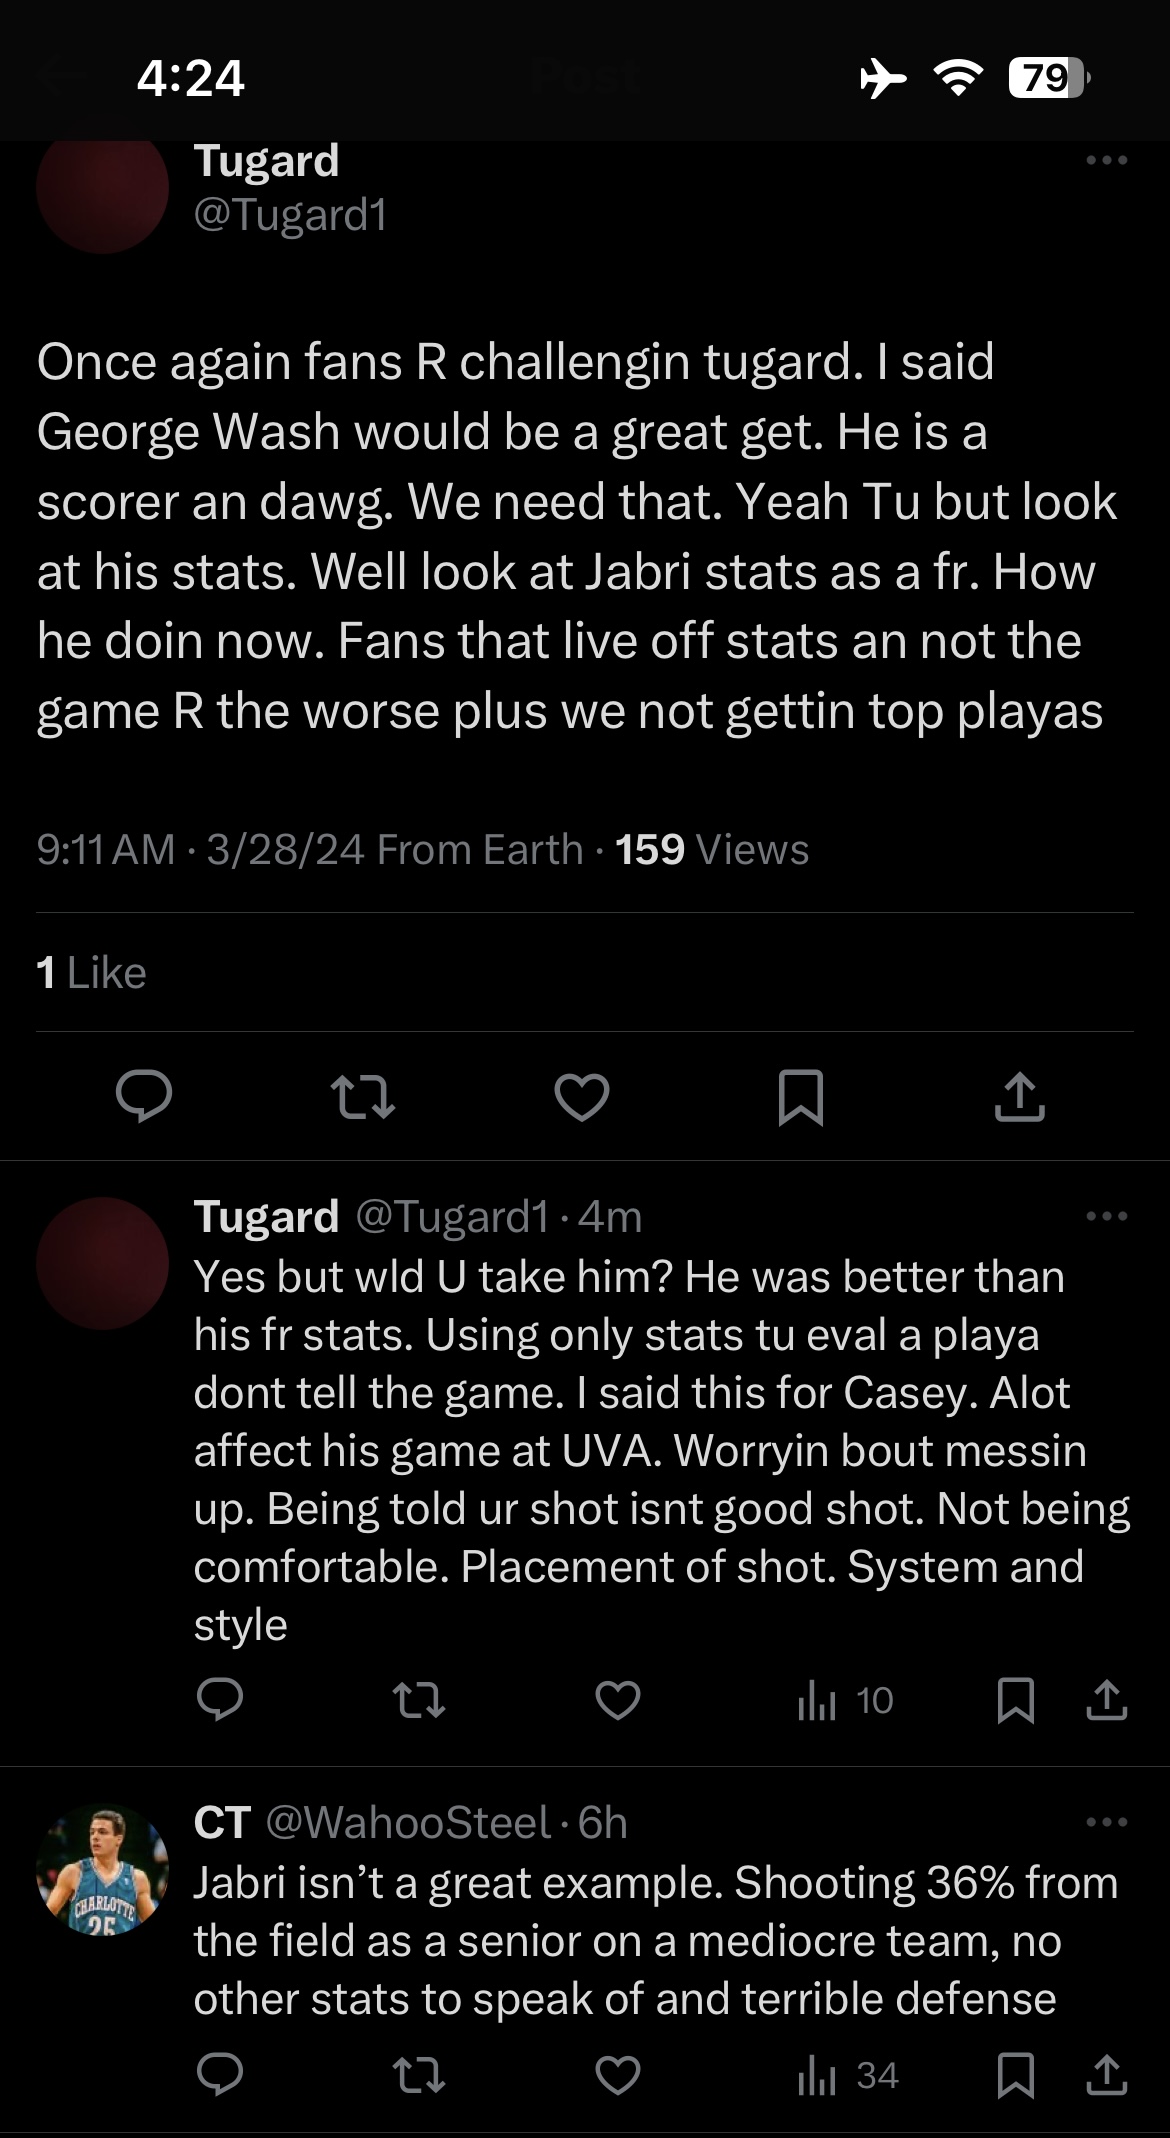Open the @WahooSteel profile handle

408,1823
